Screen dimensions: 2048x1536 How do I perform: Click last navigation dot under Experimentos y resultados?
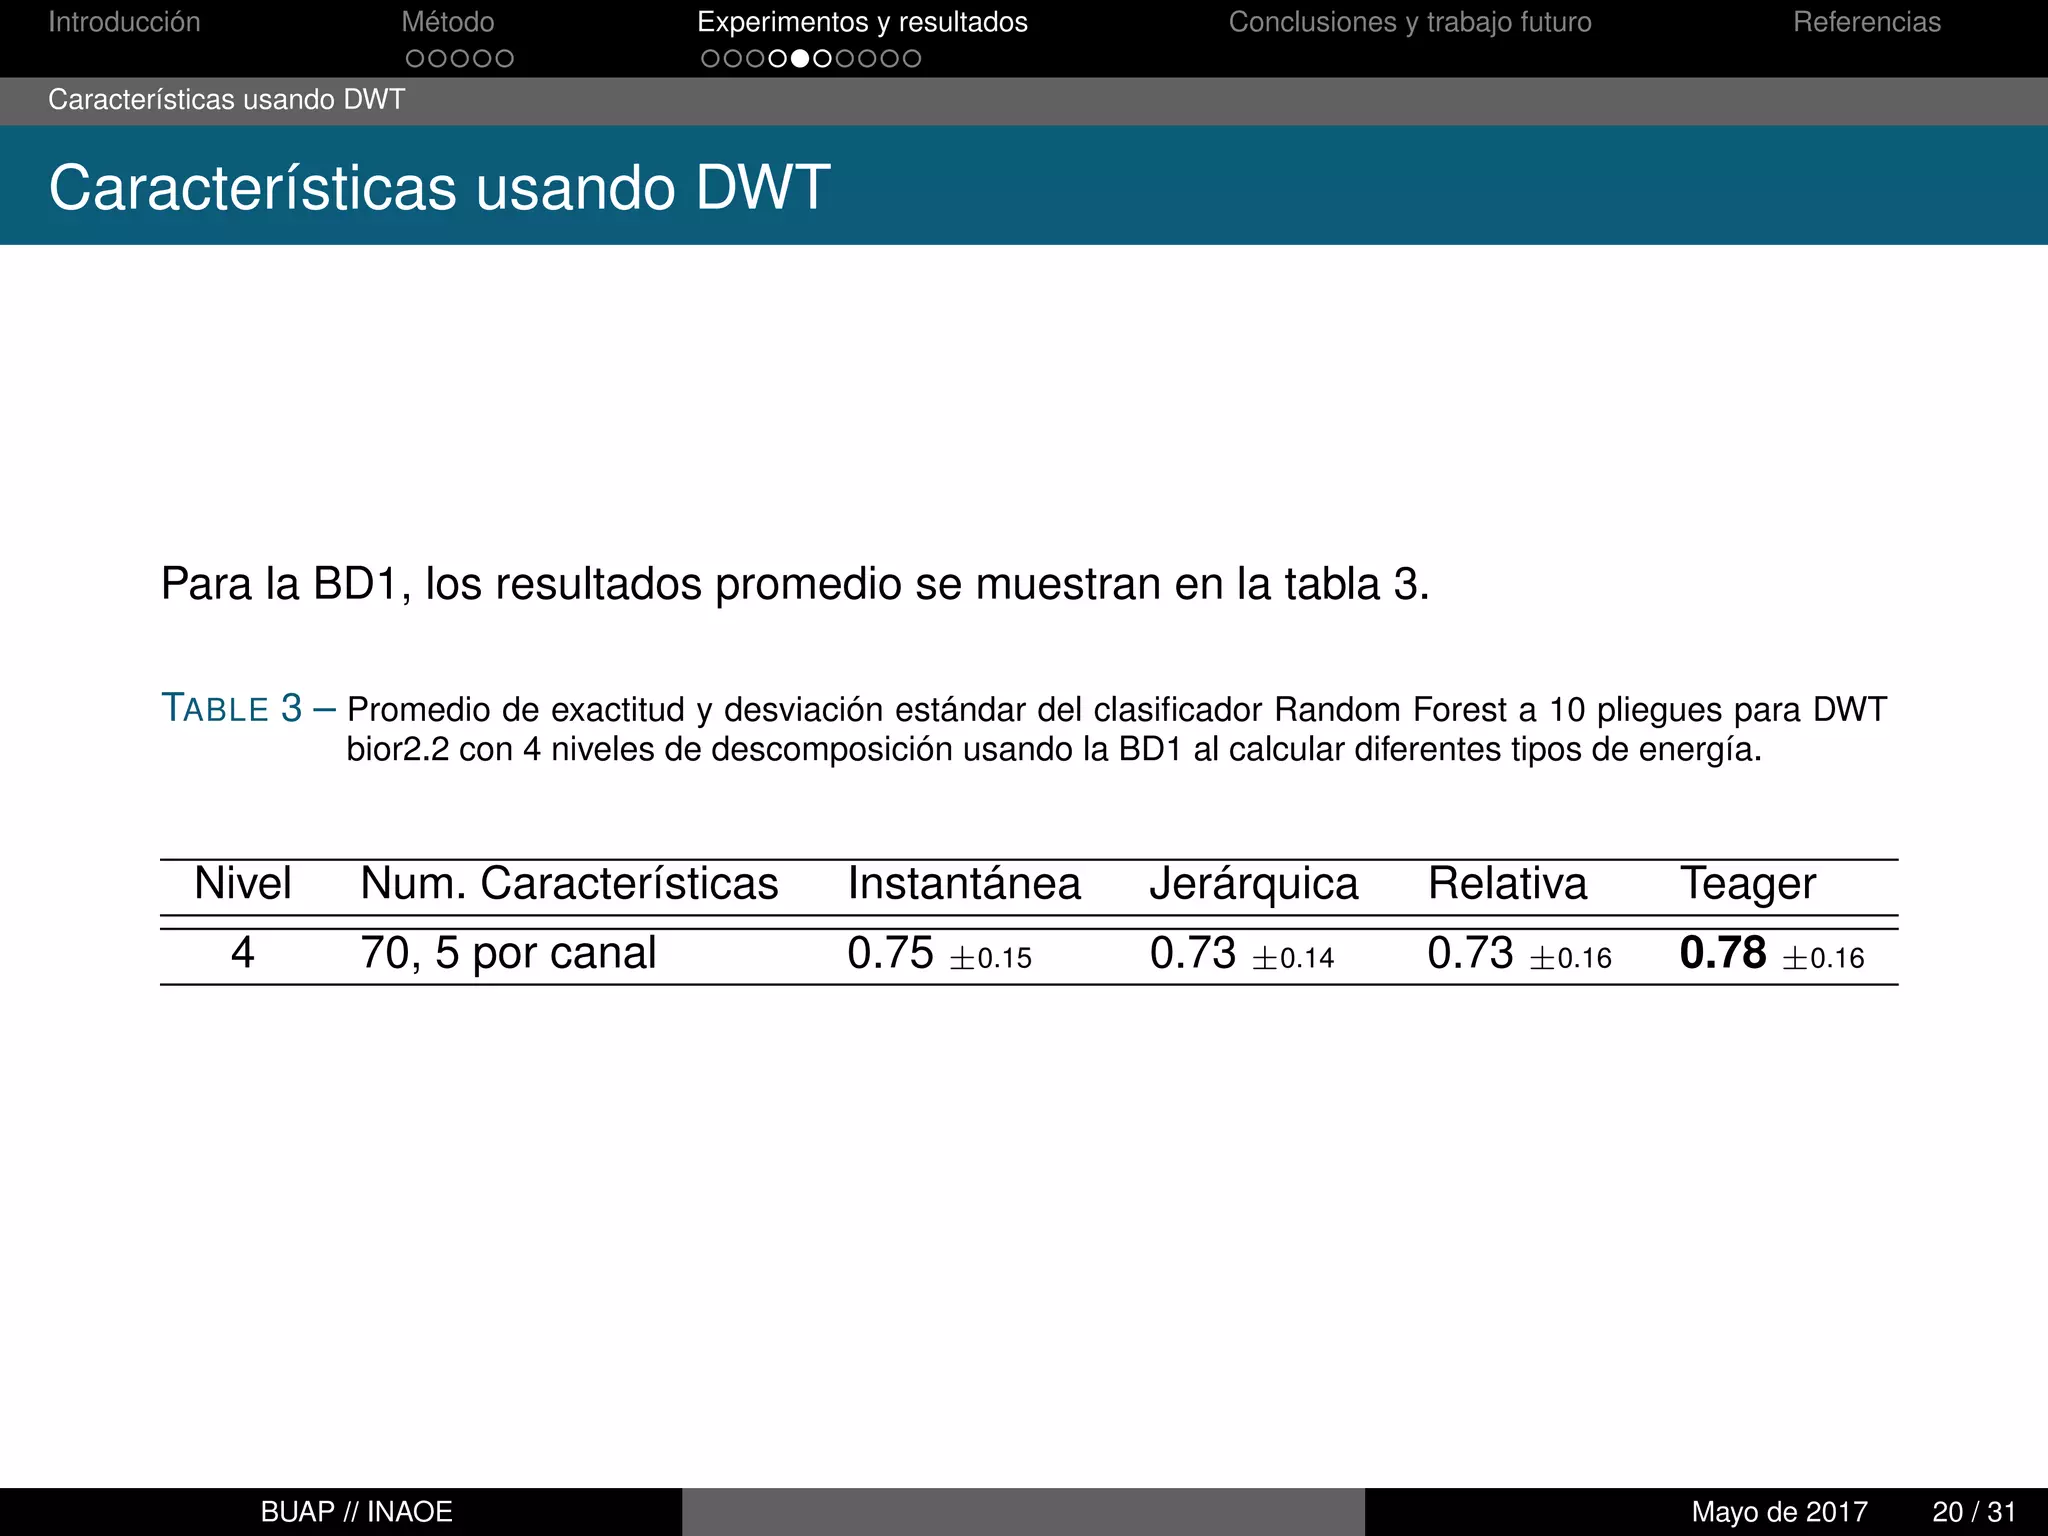911,59
